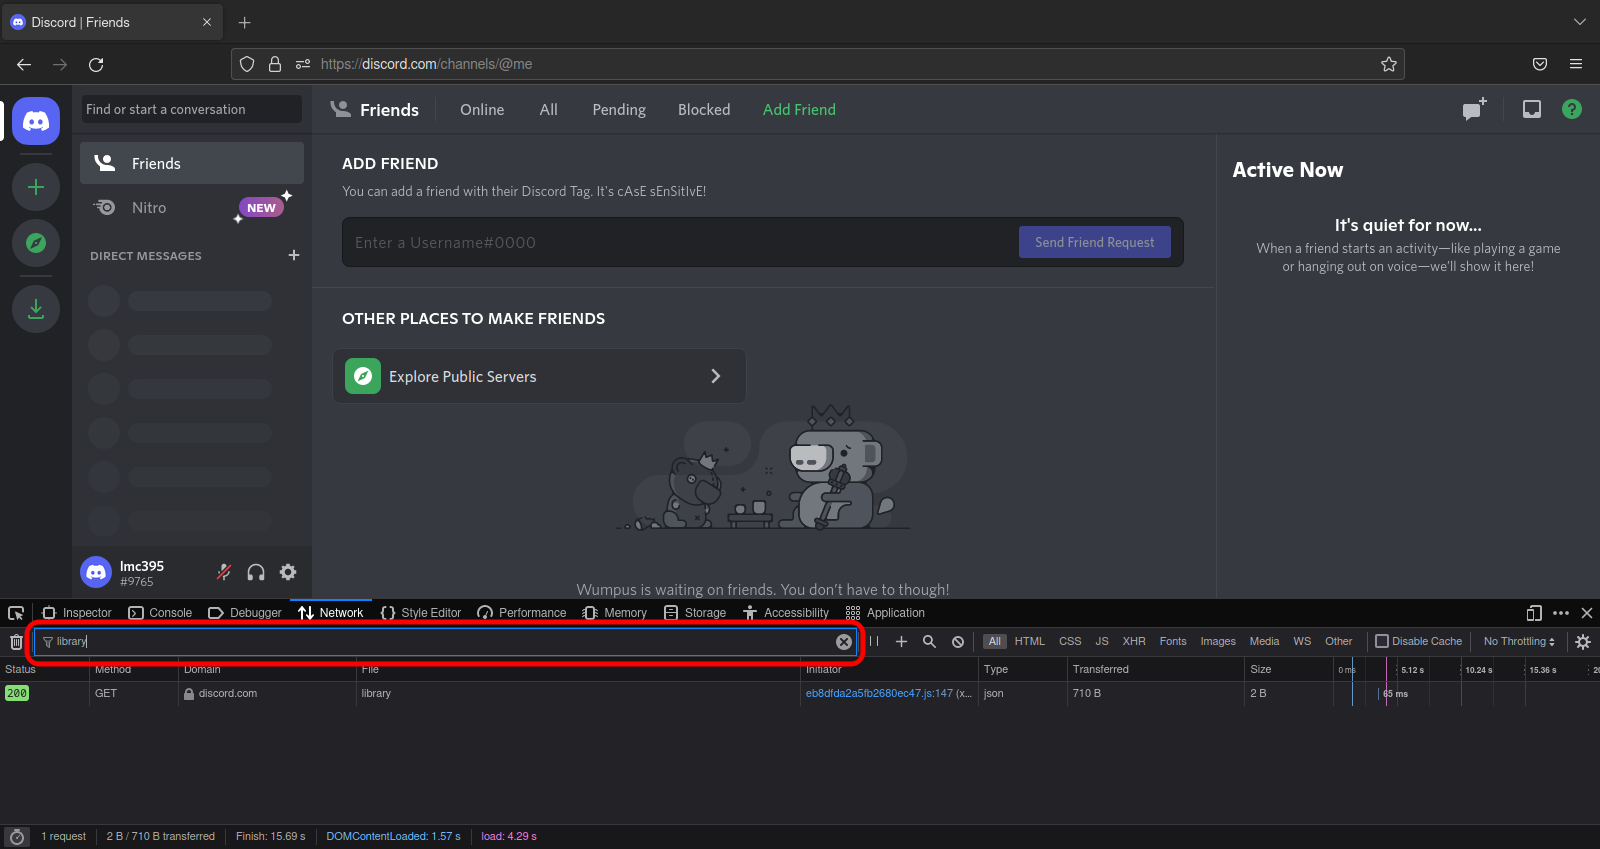The image size is (1600, 849).
Task: Show Online friends
Action: [x=482, y=110]
